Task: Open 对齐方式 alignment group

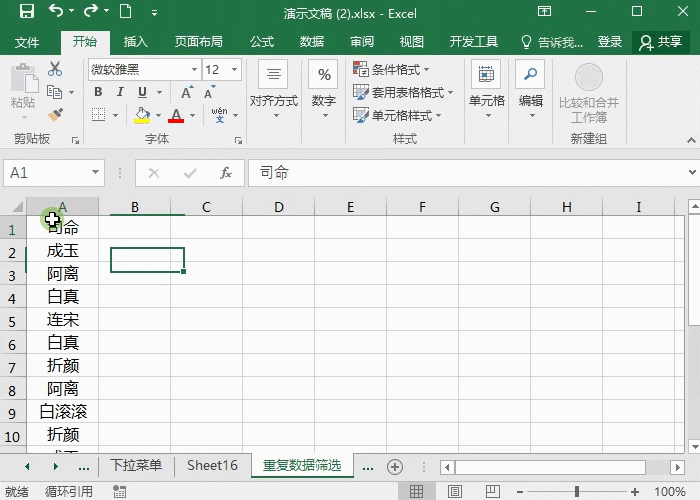Action: click(274, 91)
